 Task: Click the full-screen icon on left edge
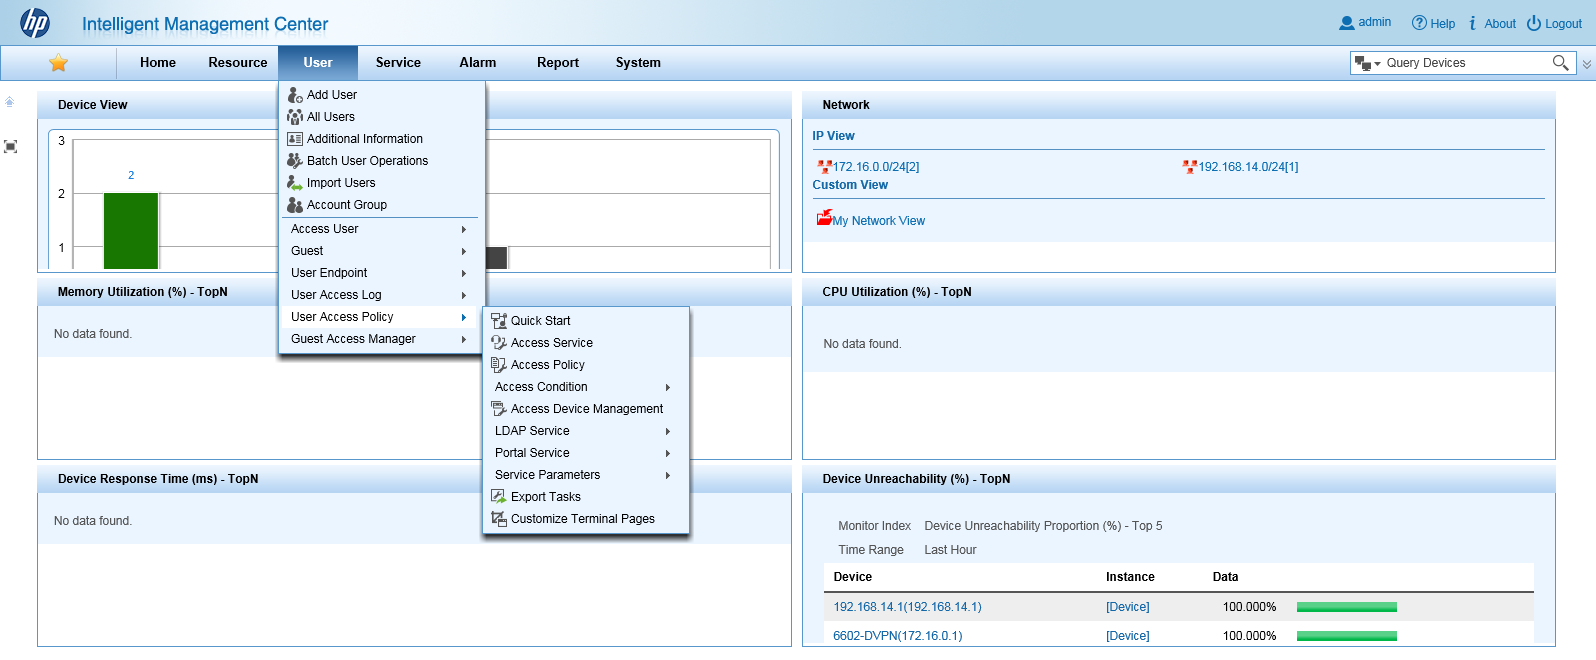pos(10,147)
